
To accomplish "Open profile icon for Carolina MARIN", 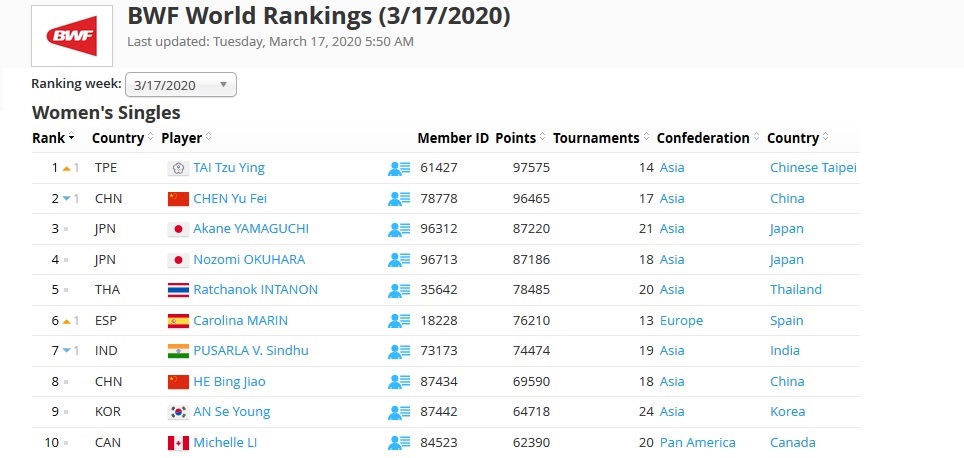I will (x=399, y=321).
